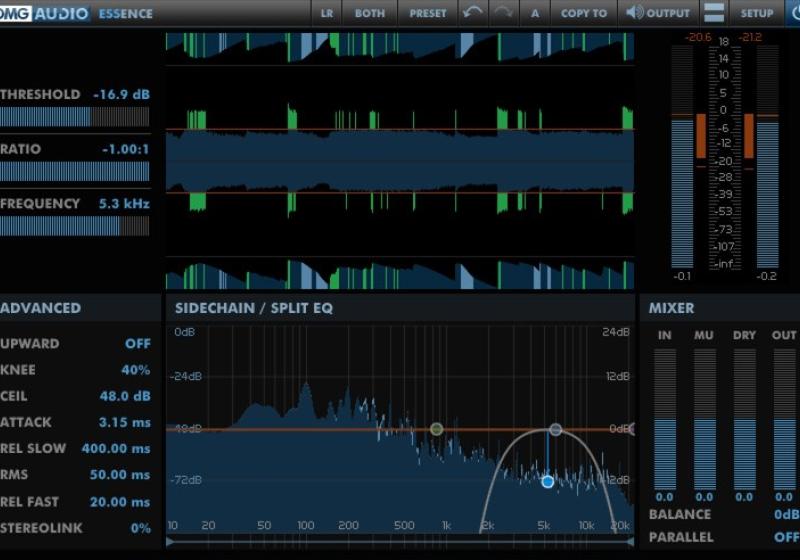800x560 pixels.
Task: Open the Preset menu
Action: pyautogui.click(x=428, y=13)
